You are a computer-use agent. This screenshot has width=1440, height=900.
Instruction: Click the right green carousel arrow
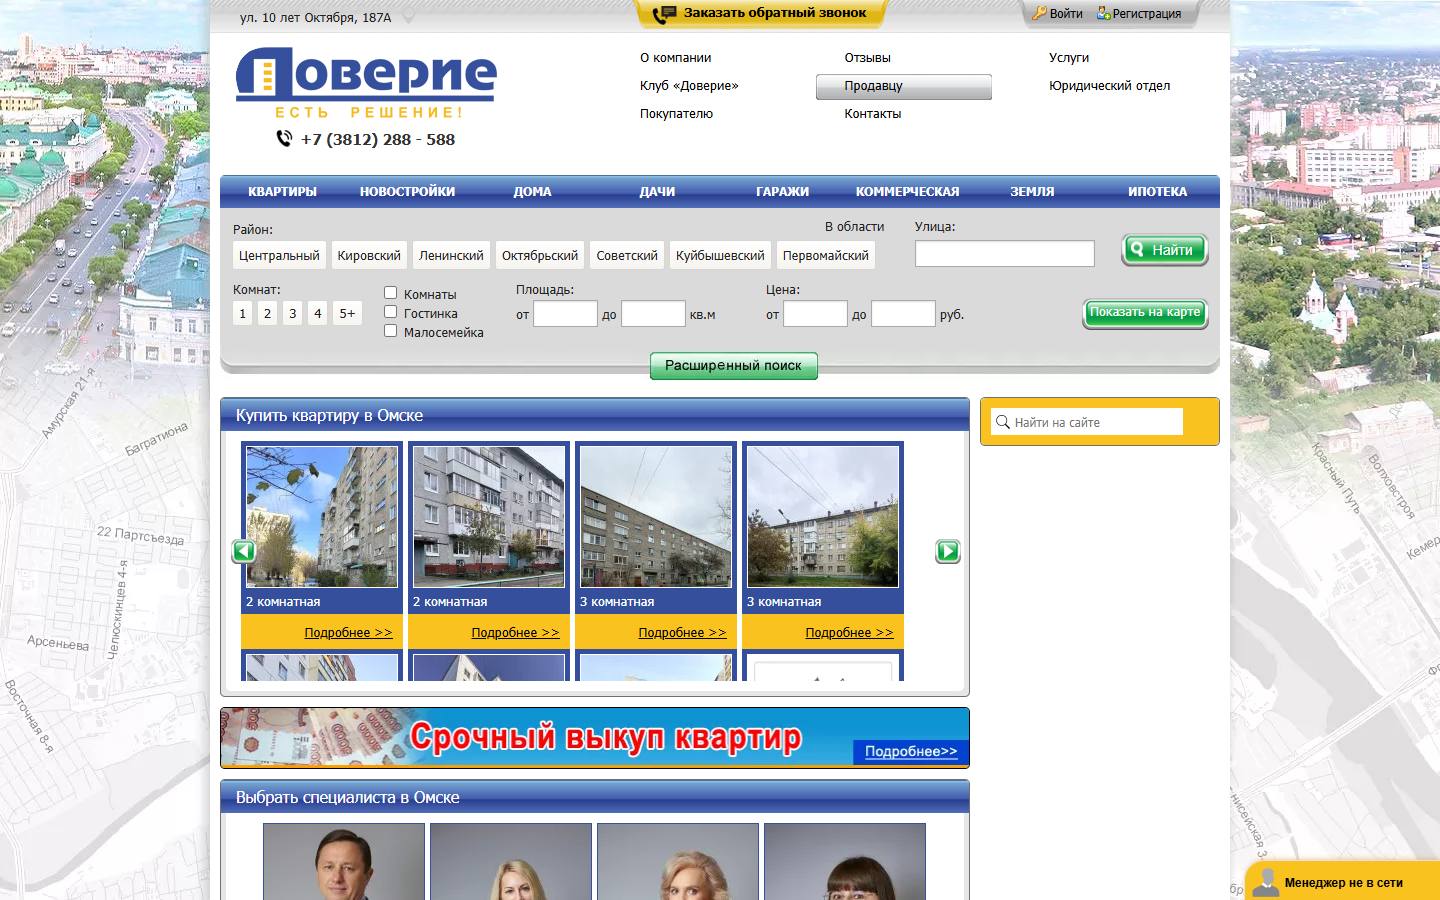tap(948, 551)
